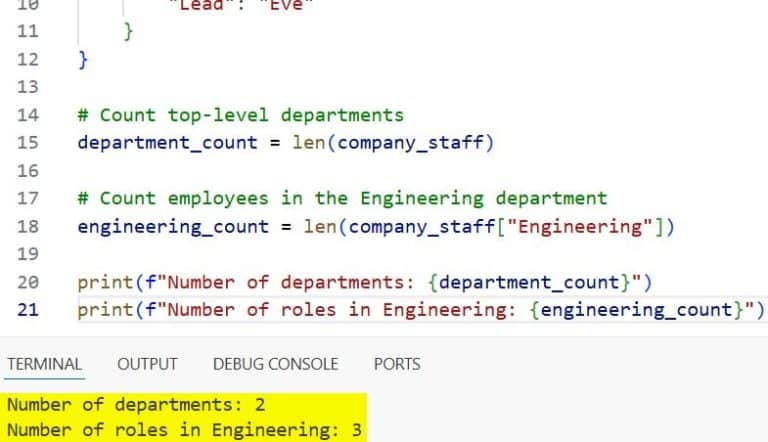The width and height of the screenshot is (768, 442).
Task: Click line number 15 in the gutter
Action: (28, 142)
